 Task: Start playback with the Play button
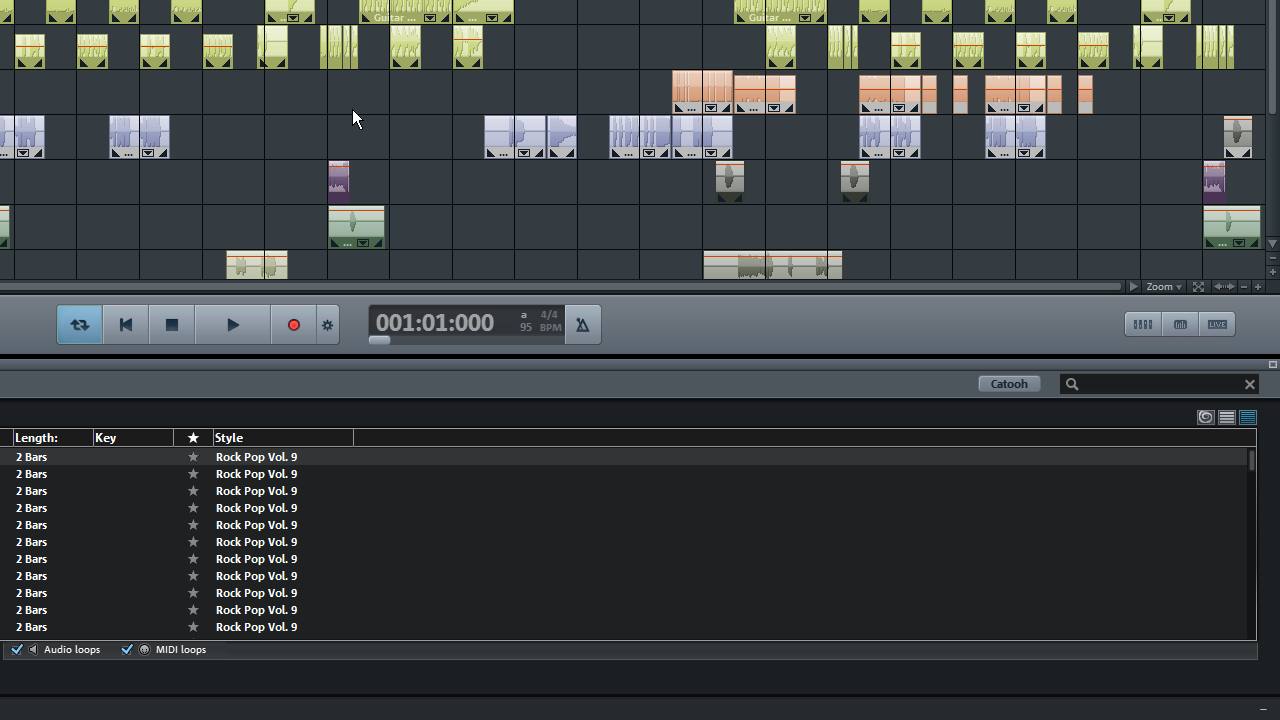(233, 325)
